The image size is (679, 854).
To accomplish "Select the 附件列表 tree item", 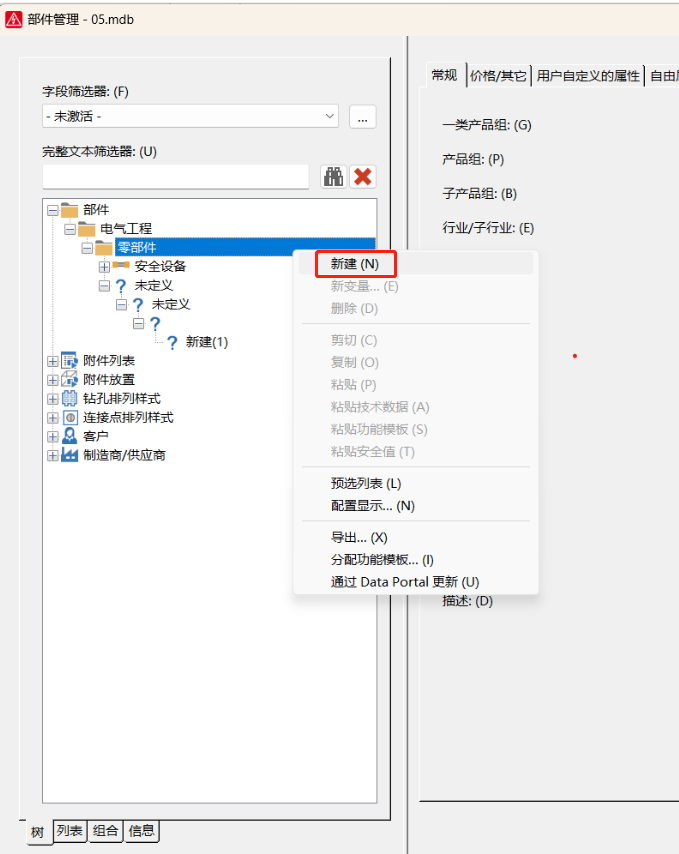I will (x=109, y=361).
